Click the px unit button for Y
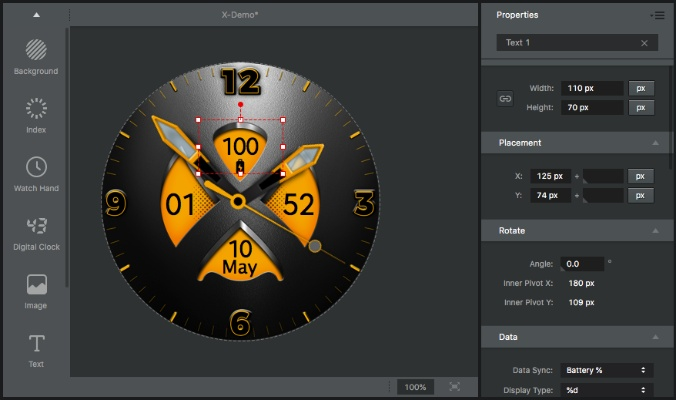The image size is (676, 400). pos(640,195)
